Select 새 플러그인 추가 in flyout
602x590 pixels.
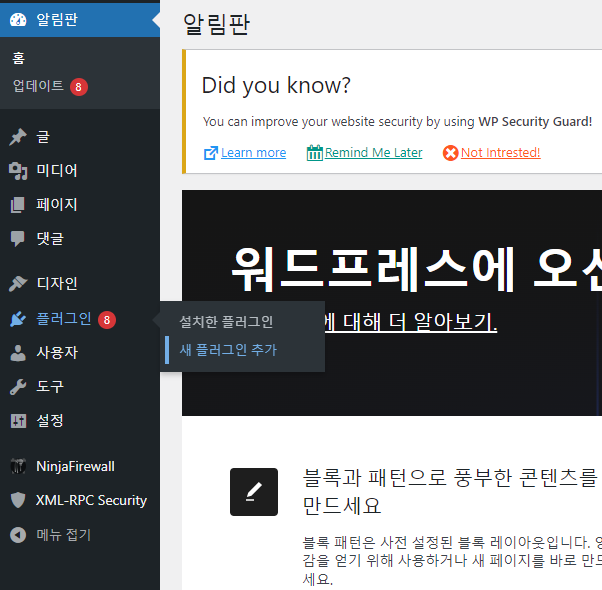coord(228,350)
